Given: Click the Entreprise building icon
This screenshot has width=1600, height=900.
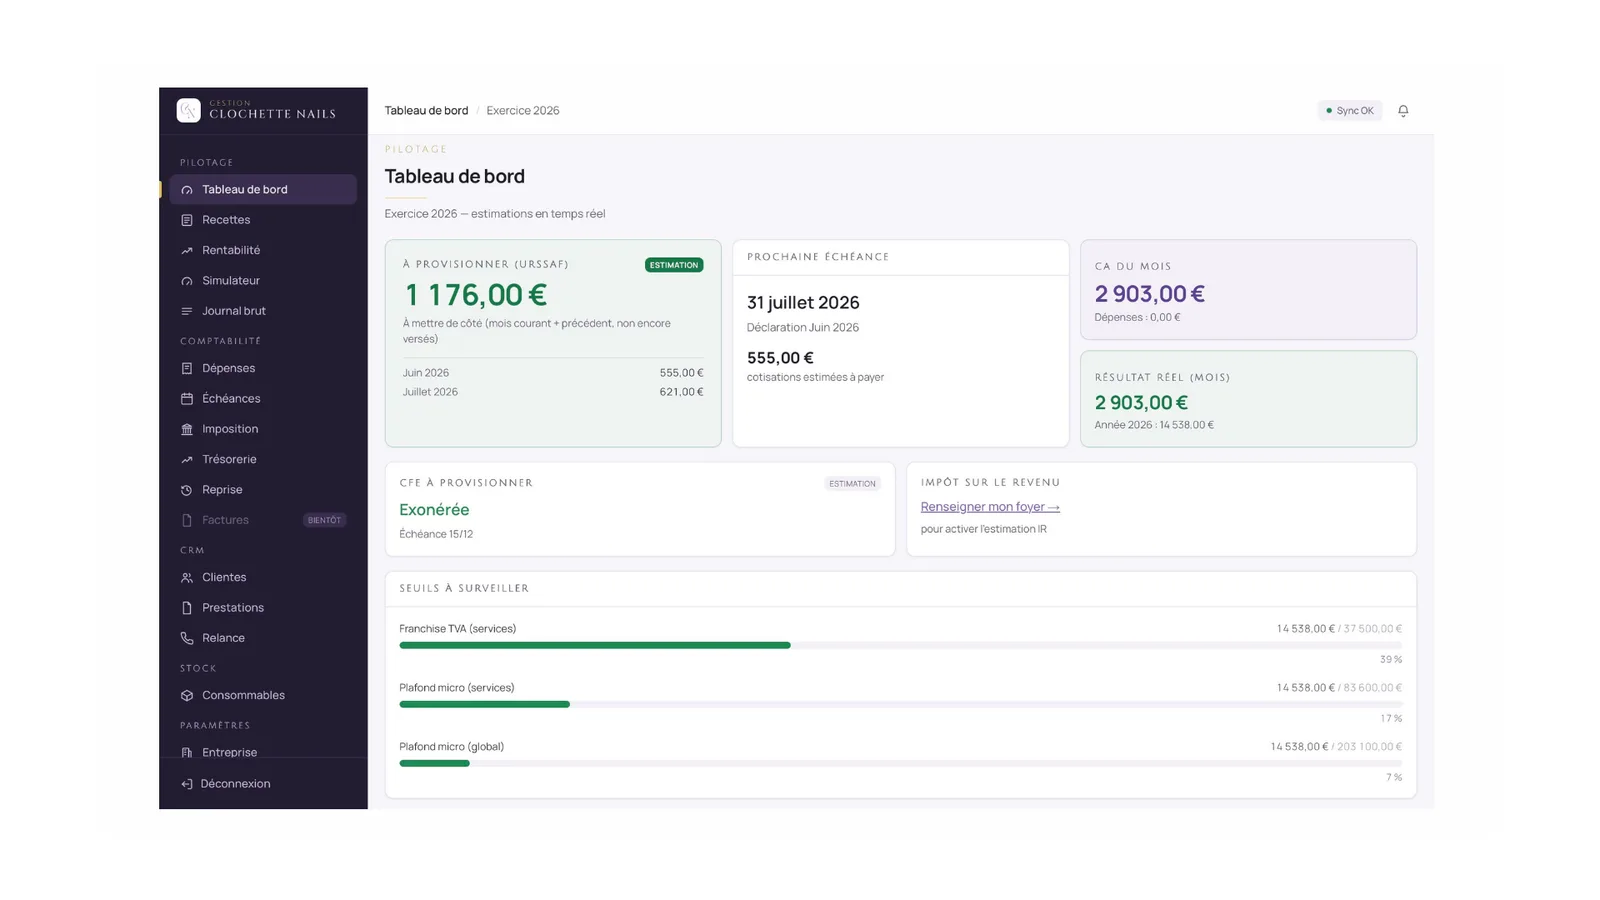Looking at the screenshot, I should [187, 752].
